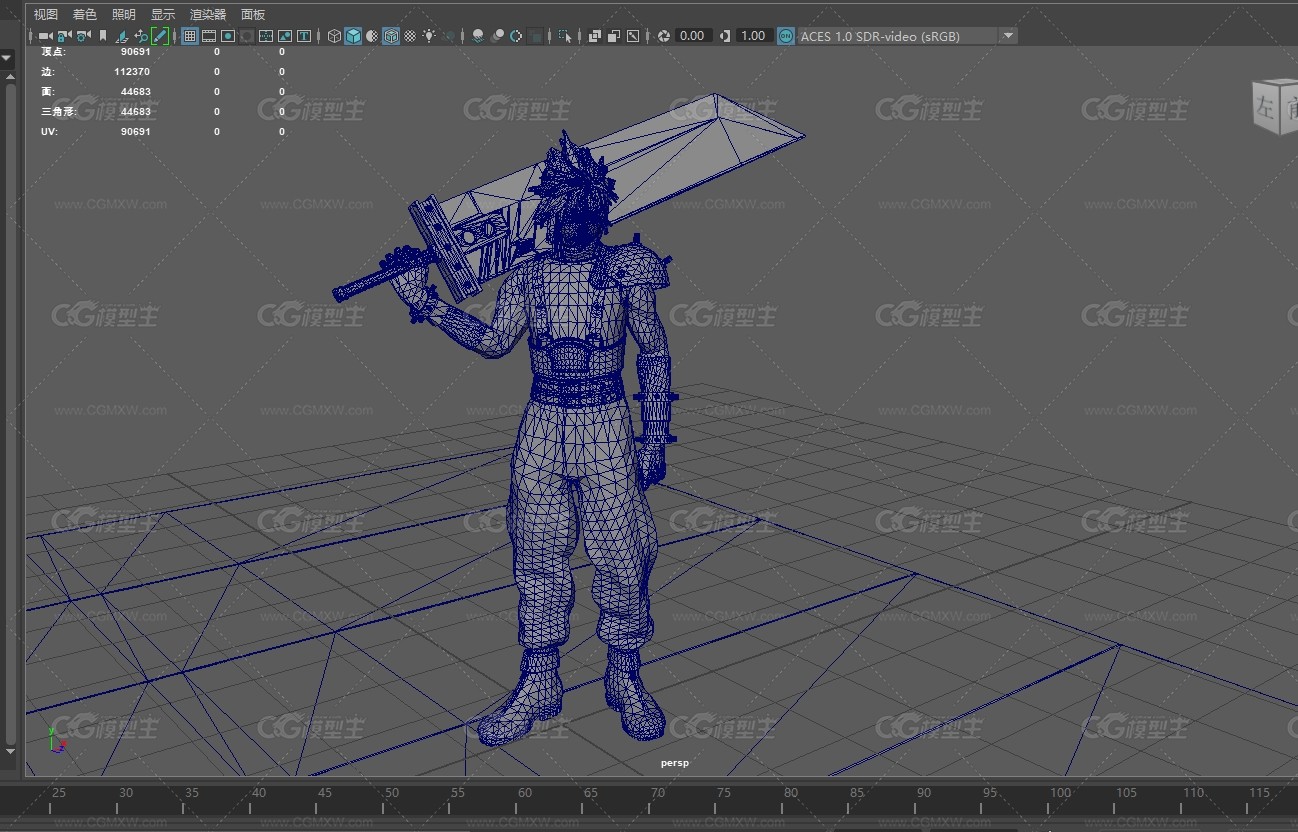Toggle the X-Ray overlapping squares icon
1298x832 pixels.
pos(594,36)
